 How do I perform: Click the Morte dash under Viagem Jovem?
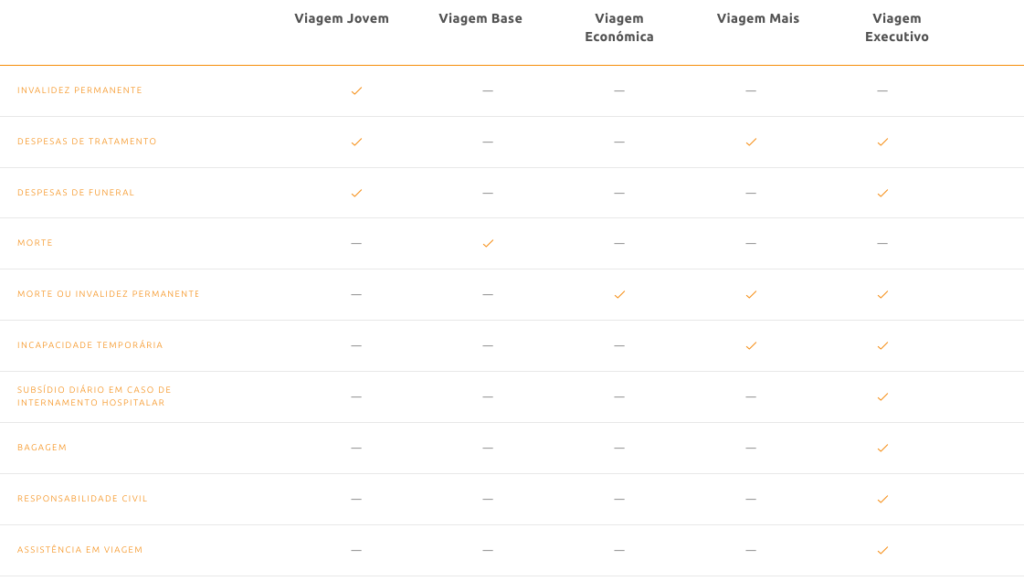pos(356,243)
